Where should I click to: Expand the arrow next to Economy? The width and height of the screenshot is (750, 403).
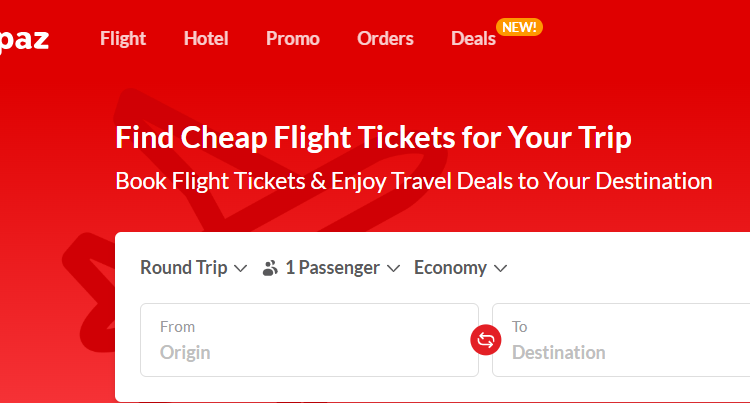coord(501,268)
